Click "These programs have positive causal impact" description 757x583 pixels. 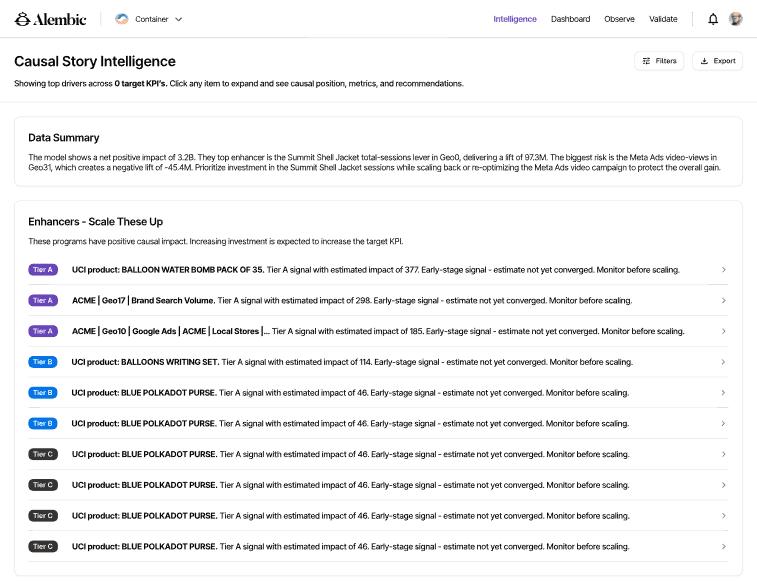[x=216, y=241]
